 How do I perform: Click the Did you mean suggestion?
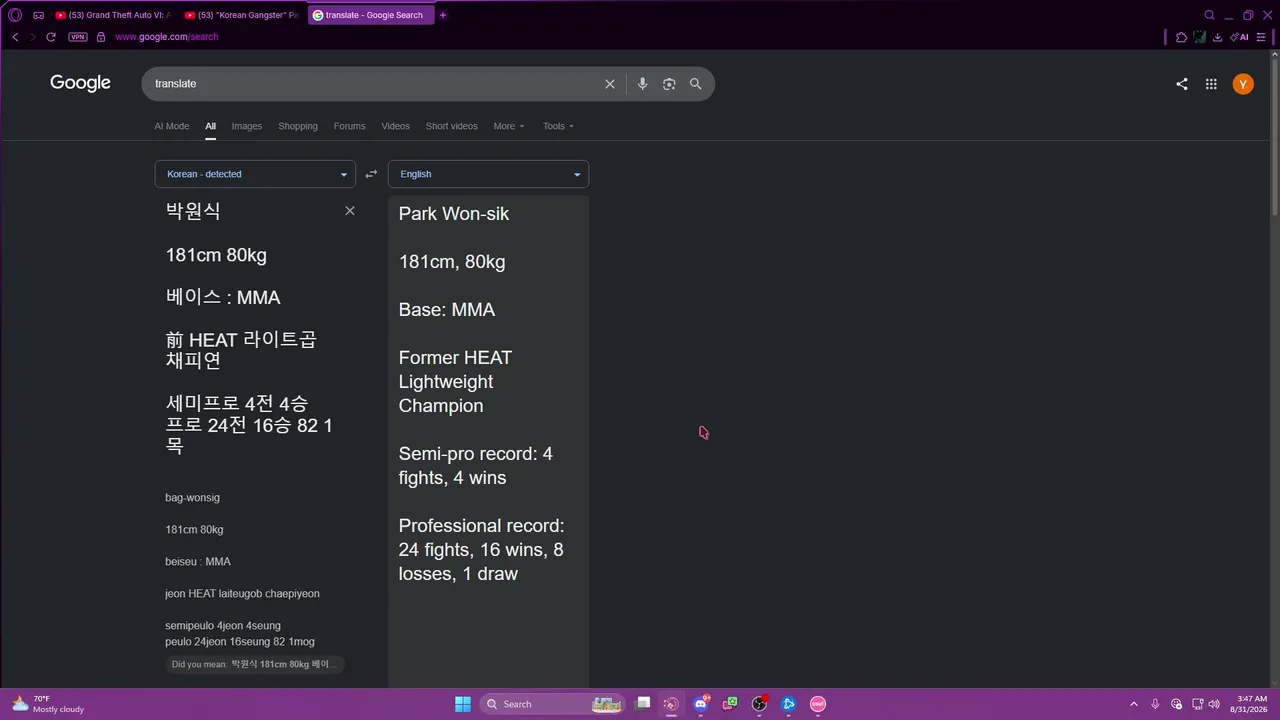(255, 664)
